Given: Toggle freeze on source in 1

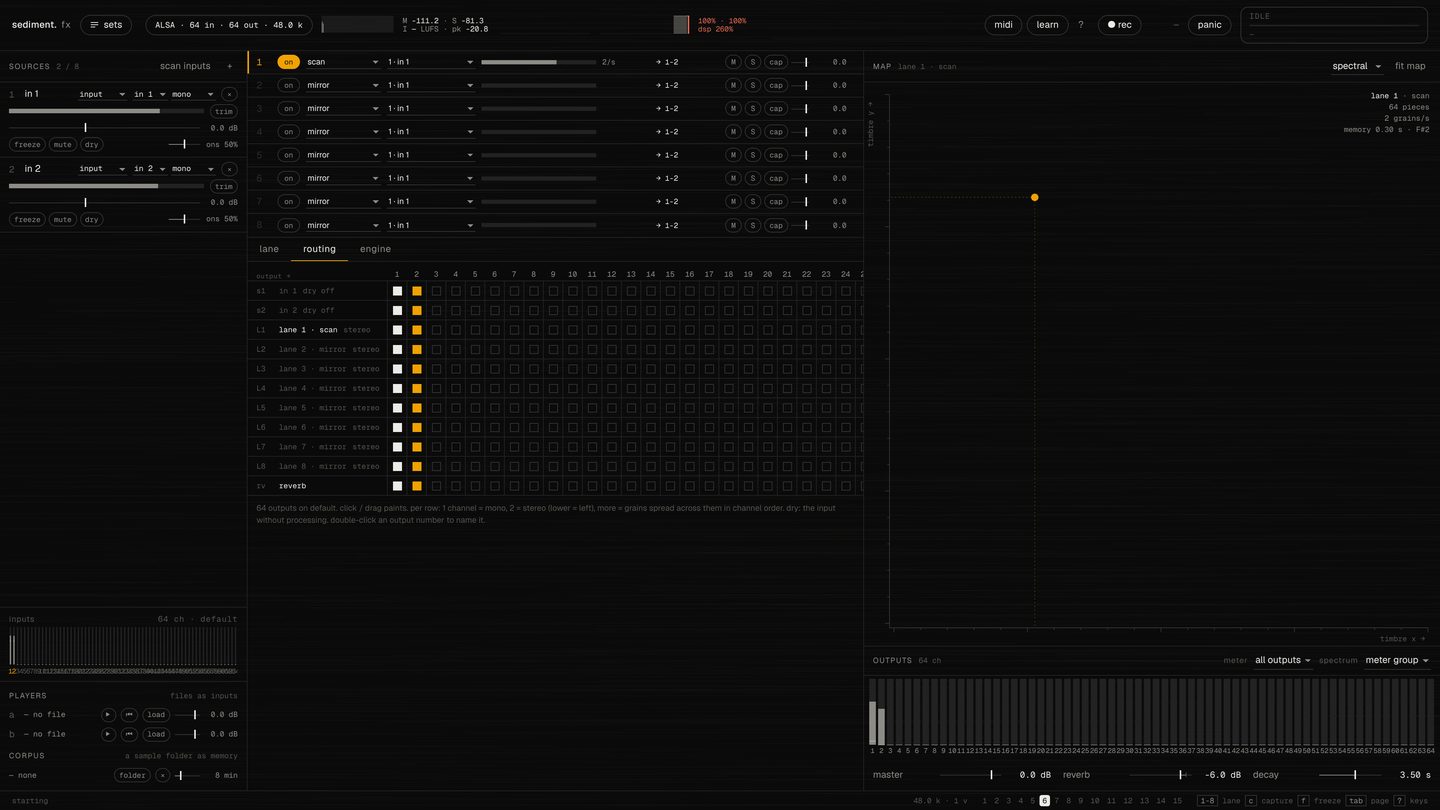Looking at the screenshot, I should click(27, 144).
